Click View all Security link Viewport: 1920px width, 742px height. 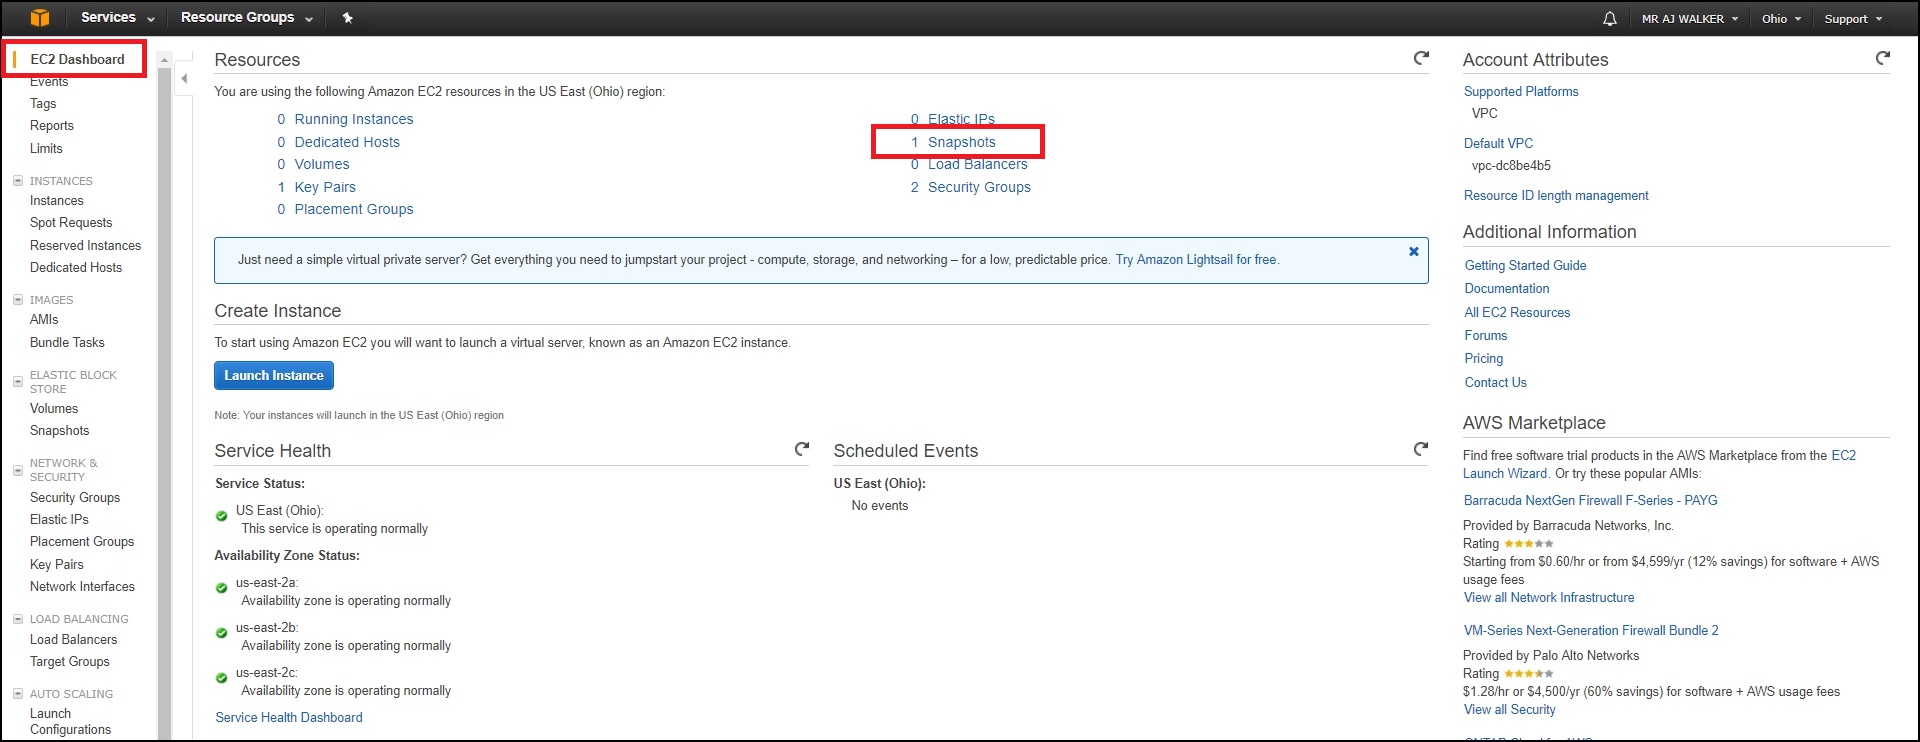(x=1509, y=710)
